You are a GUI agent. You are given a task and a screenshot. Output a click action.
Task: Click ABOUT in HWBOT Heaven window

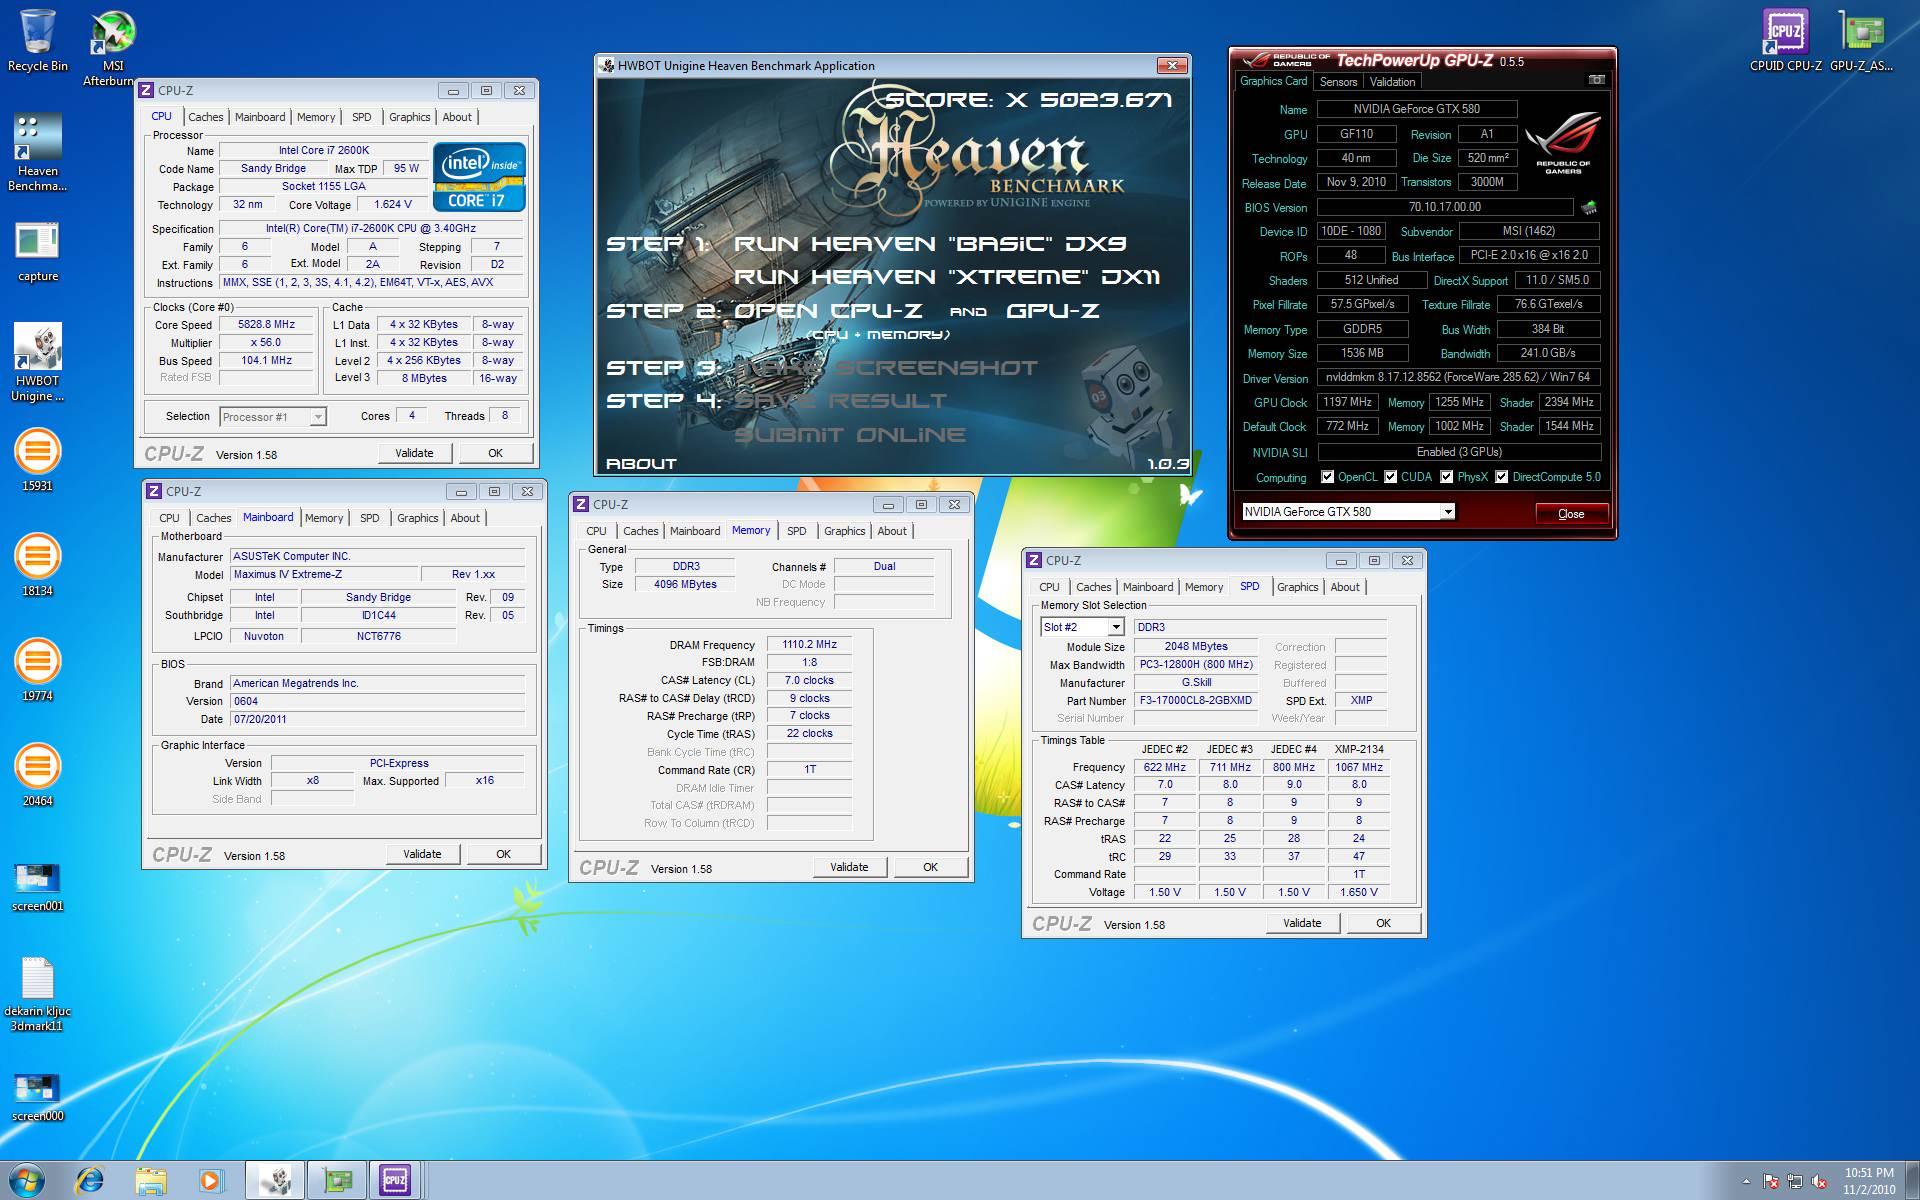point(641,463)
